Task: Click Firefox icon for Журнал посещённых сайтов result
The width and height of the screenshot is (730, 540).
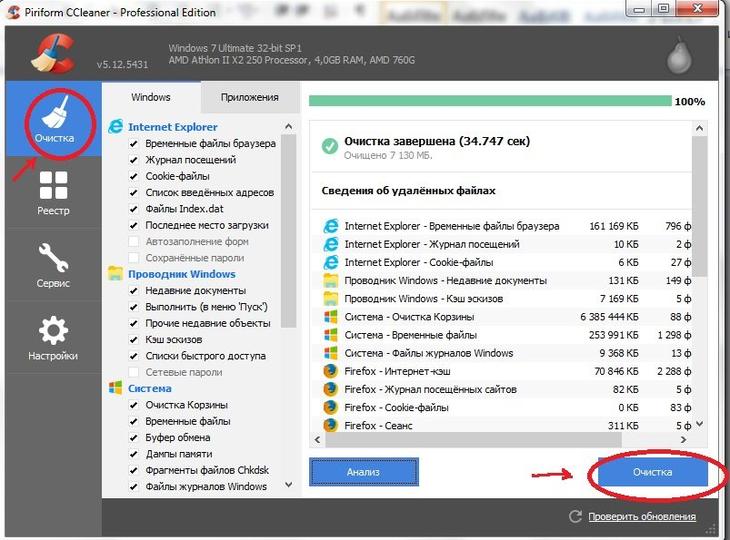Action: 331,389
